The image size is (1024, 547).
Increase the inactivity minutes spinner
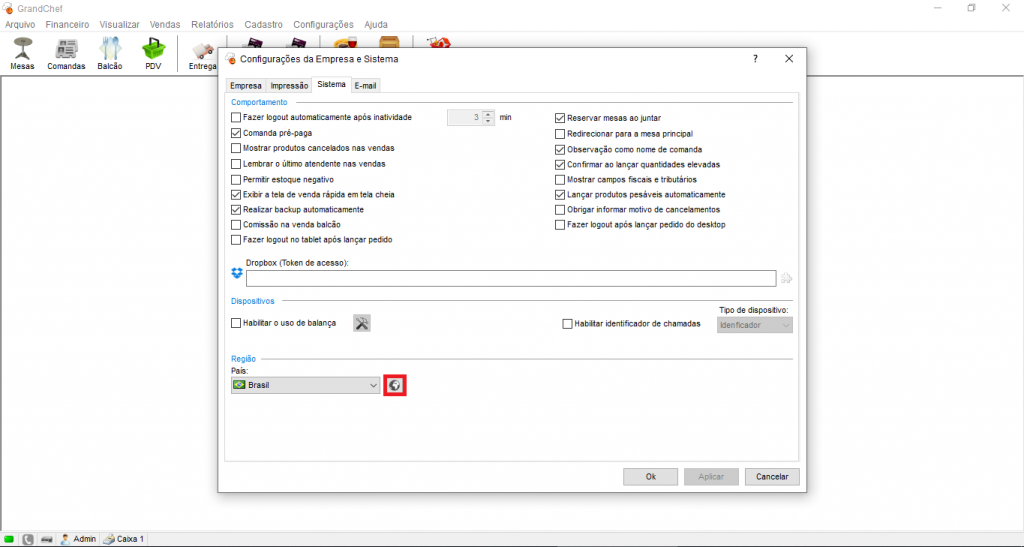488,114
